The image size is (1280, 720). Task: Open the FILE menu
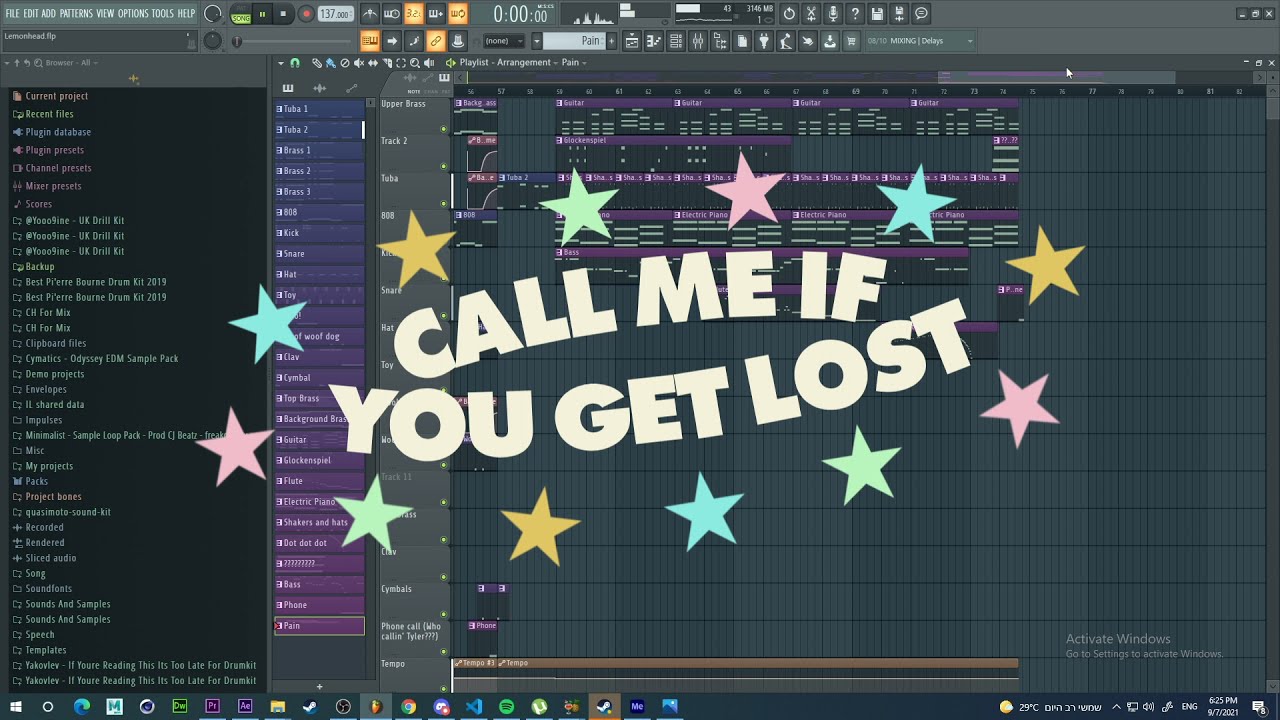[13, 13]
